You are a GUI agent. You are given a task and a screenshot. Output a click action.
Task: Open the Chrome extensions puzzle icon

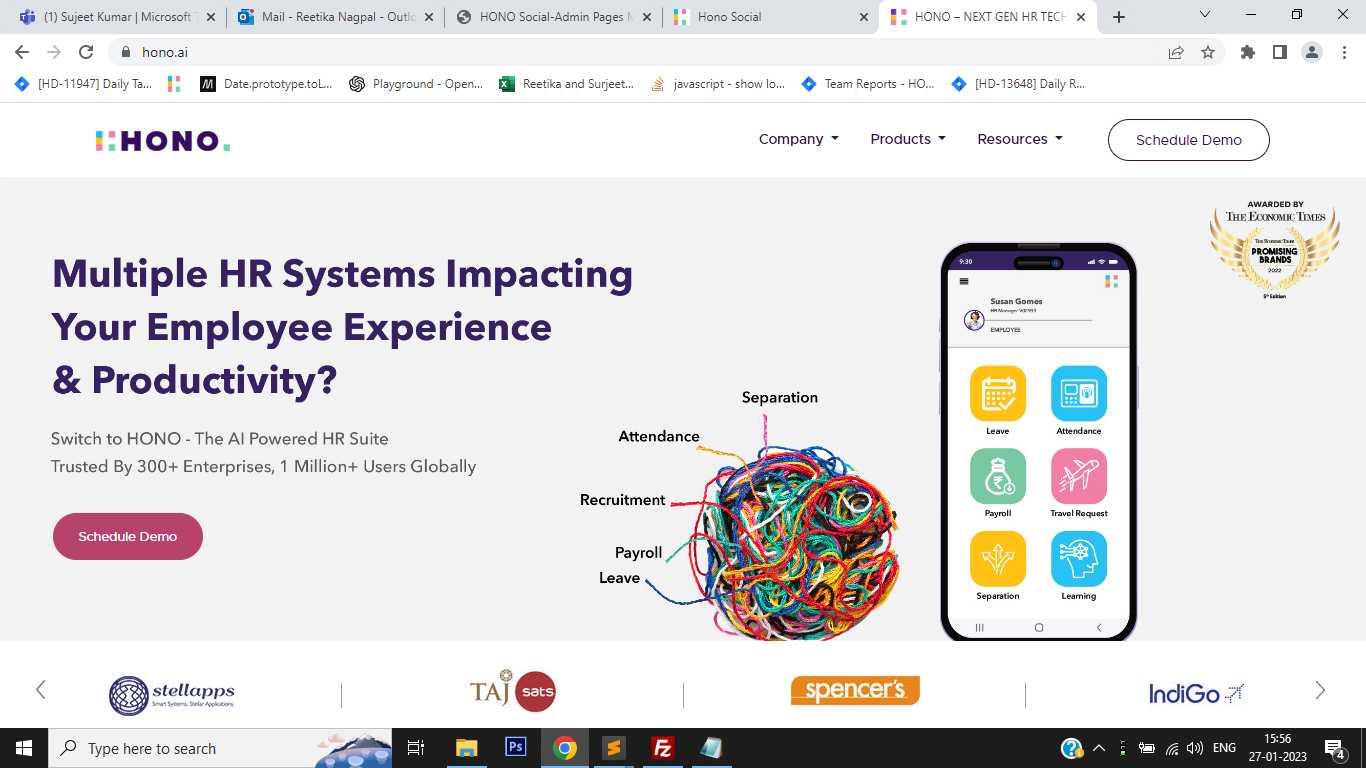coord(1248,52)
